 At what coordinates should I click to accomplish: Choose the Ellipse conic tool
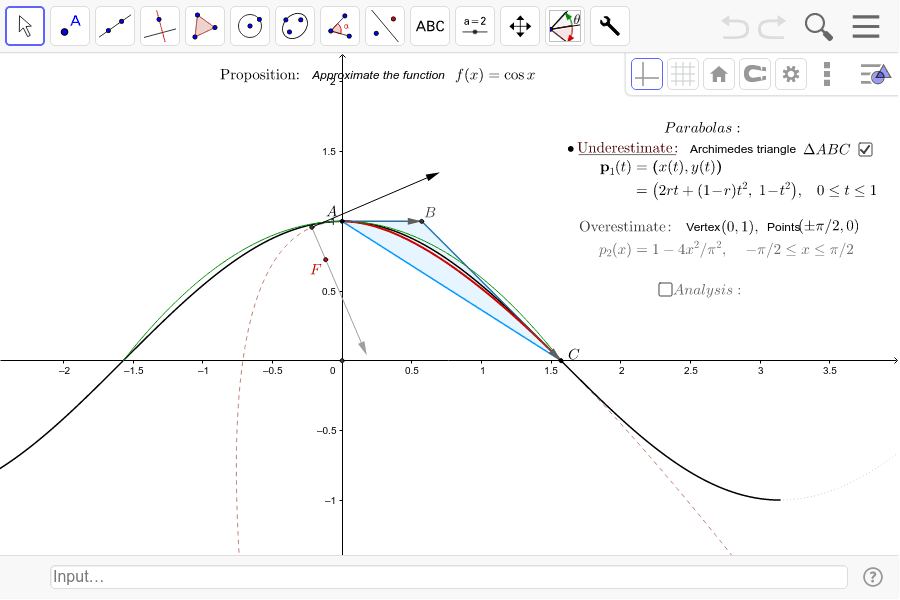[295, 26]
